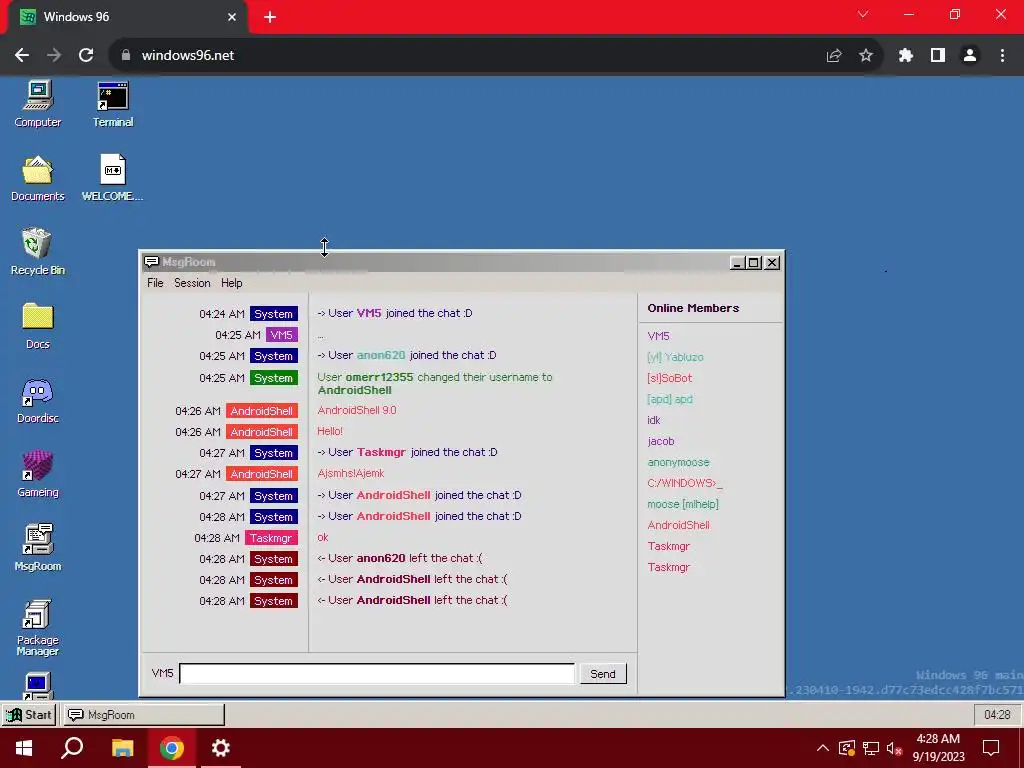Image resolution: width=1024 pixels, height=768 pixels.
Task: Minimize the MsgRoom window
Action: tap(737, 263)
